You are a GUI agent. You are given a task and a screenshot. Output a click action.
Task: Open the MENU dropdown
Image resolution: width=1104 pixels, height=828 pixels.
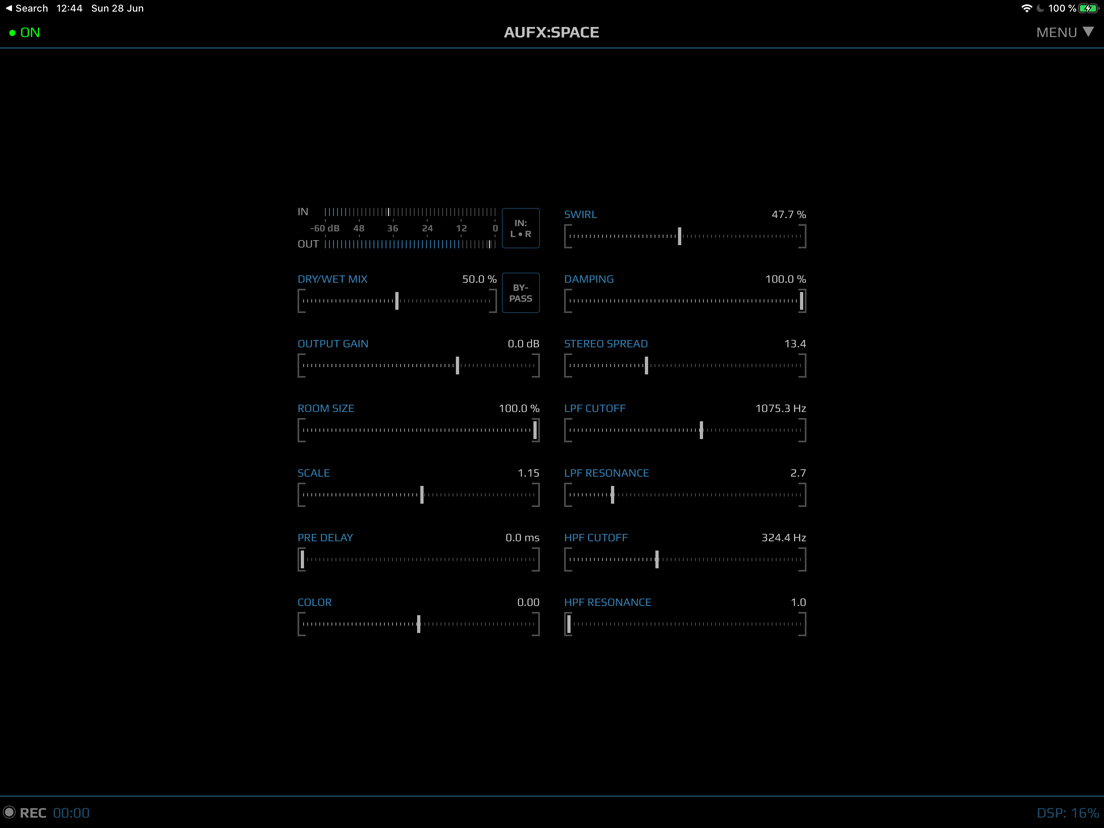click(1065, 32)
